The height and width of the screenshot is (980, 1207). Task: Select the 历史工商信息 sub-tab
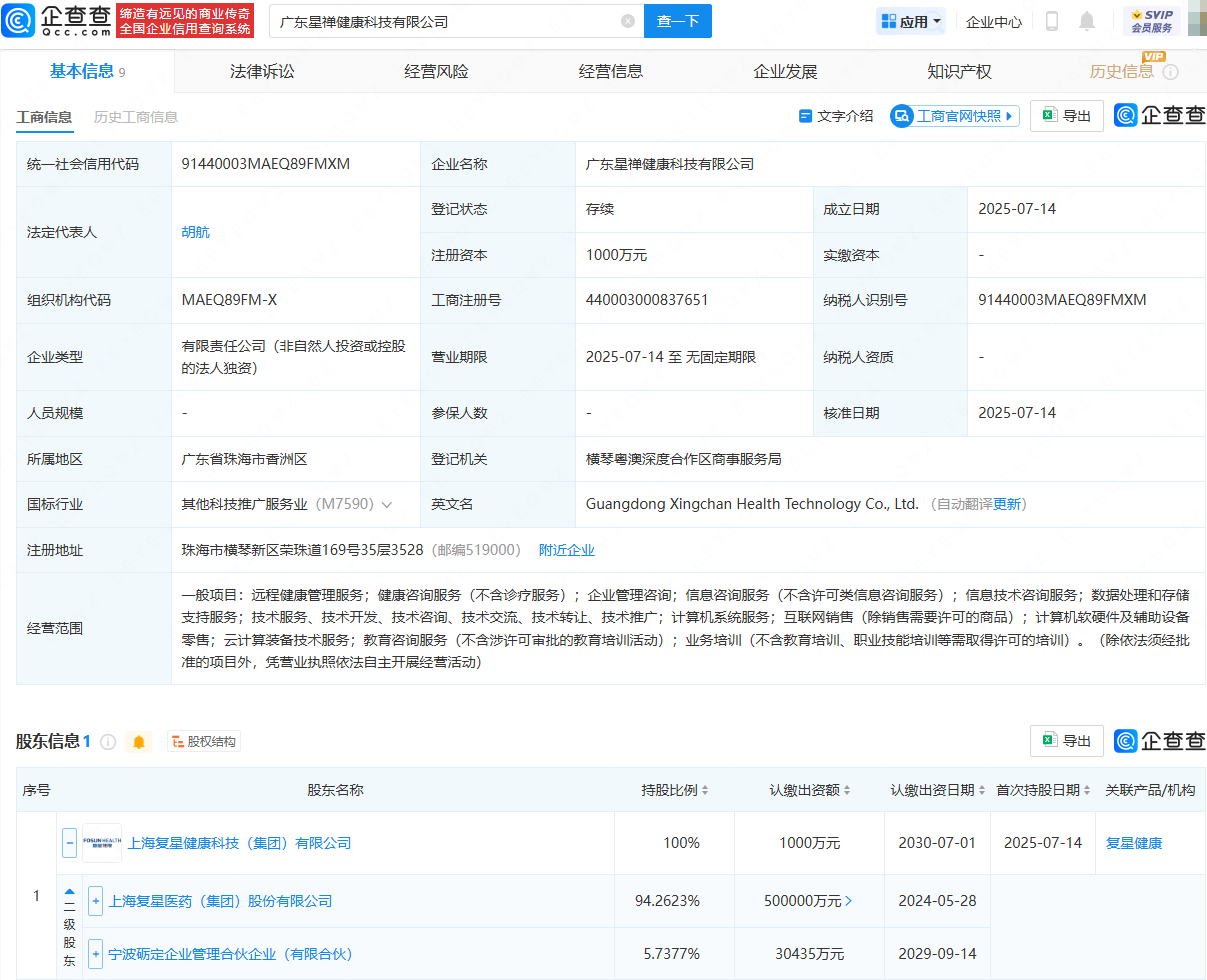coord(136,117)
